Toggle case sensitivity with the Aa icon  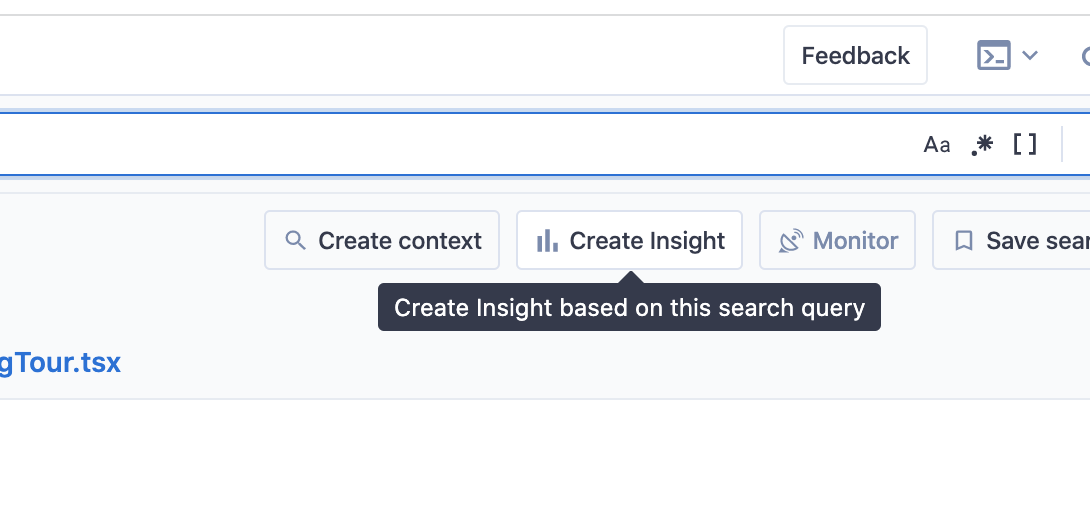click(x=936, y=145)
